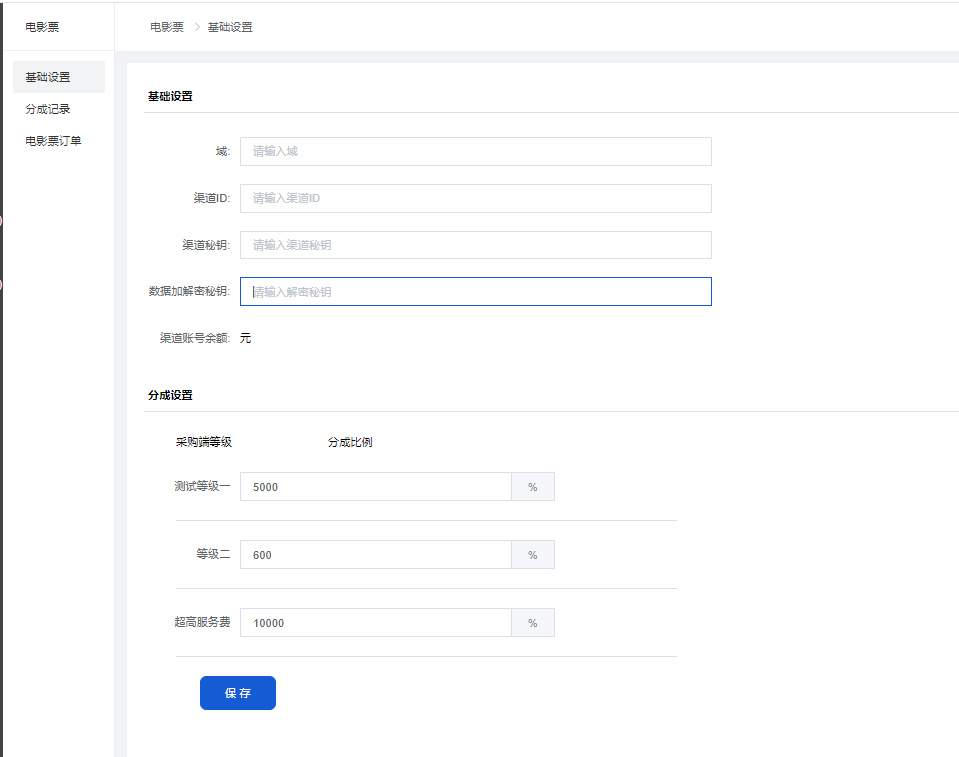Focus the 域 input field
This screenshot has width=959, height=757.
(475, 151)
